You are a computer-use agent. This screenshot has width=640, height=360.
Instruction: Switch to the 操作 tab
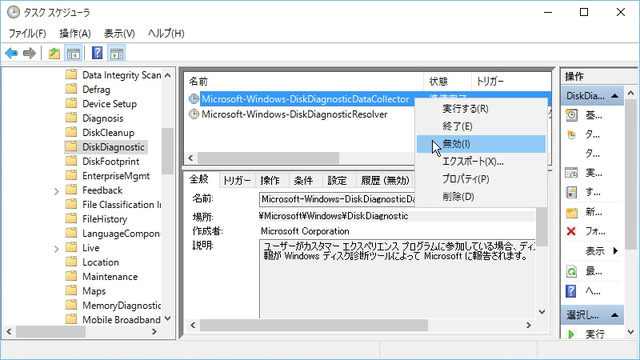click(x=270, y=181)
